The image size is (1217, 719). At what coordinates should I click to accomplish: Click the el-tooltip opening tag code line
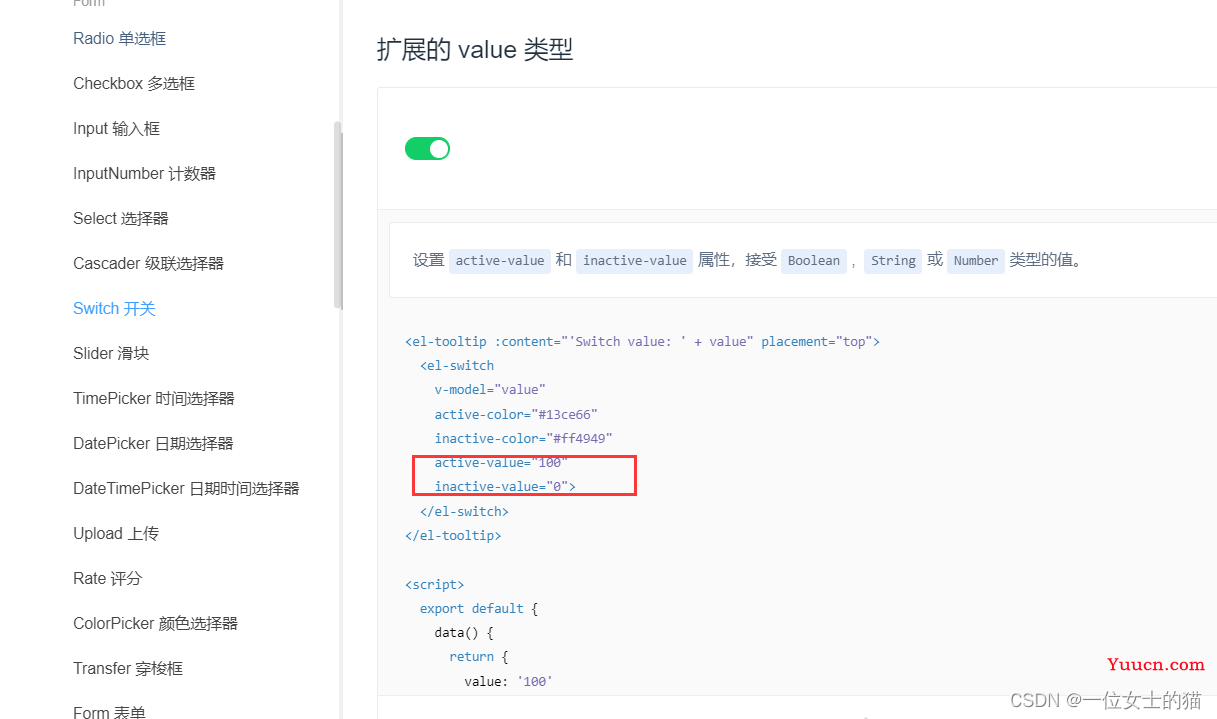pyautogui.click(x=642, y=342)
